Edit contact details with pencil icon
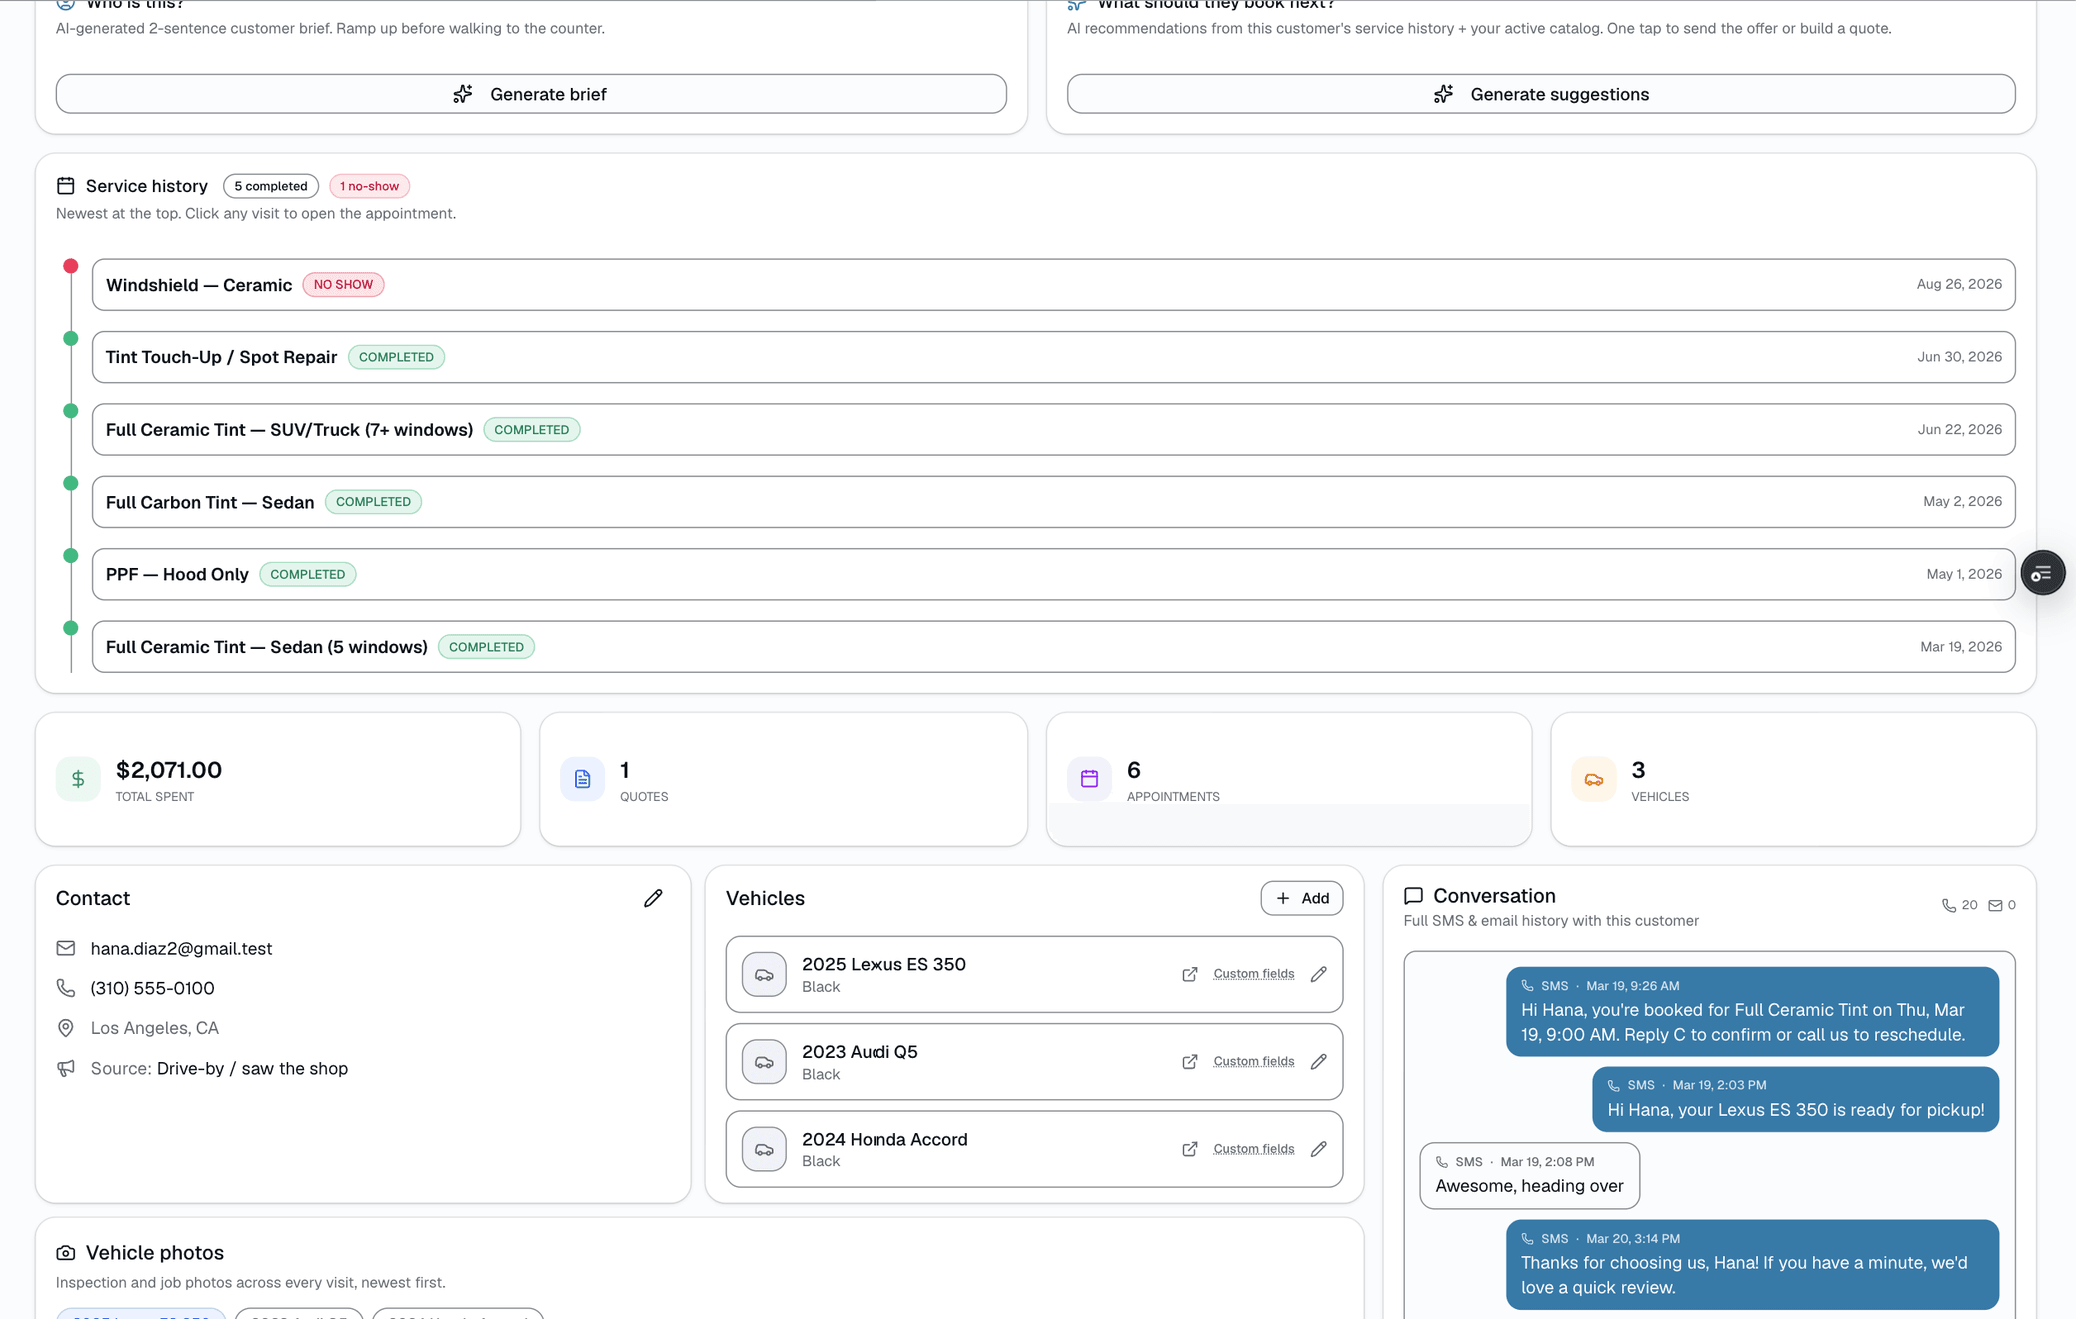This screenshot has height=1319, width=2076. (x=653, y=898)
